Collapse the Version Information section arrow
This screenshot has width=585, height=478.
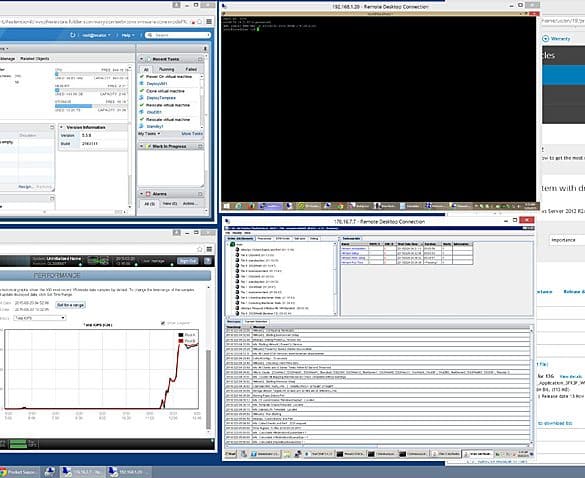pos(62,127)
